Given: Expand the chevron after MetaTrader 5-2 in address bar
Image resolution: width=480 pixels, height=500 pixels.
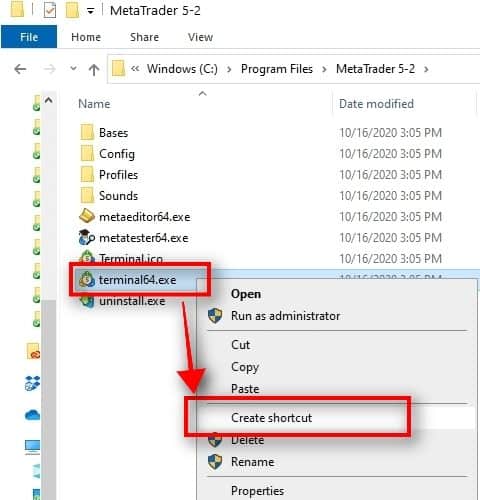Looking at the screenshot, I should tap(426, 69).
